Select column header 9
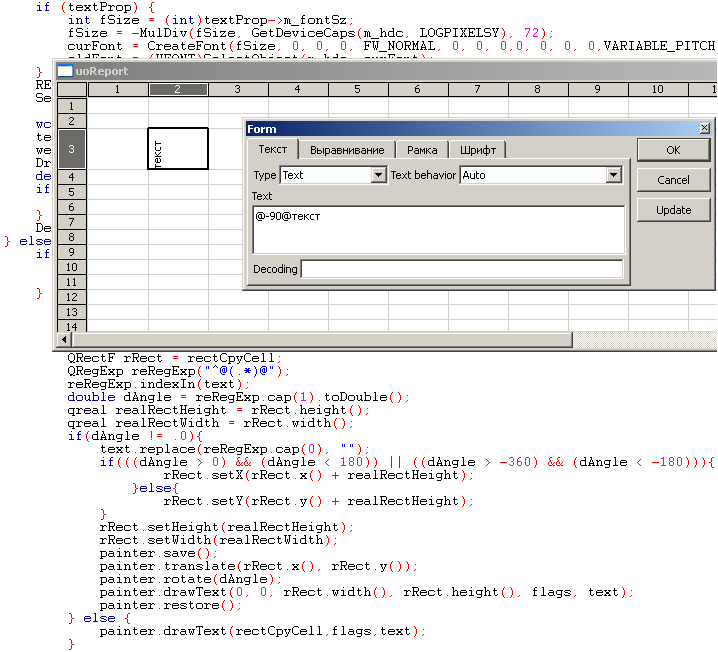 598,90
